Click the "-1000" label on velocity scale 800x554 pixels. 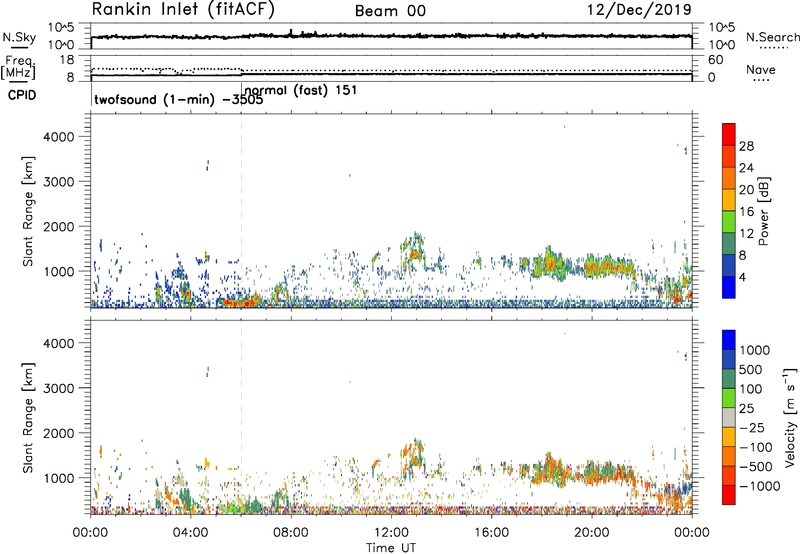[x=760, y=486]
